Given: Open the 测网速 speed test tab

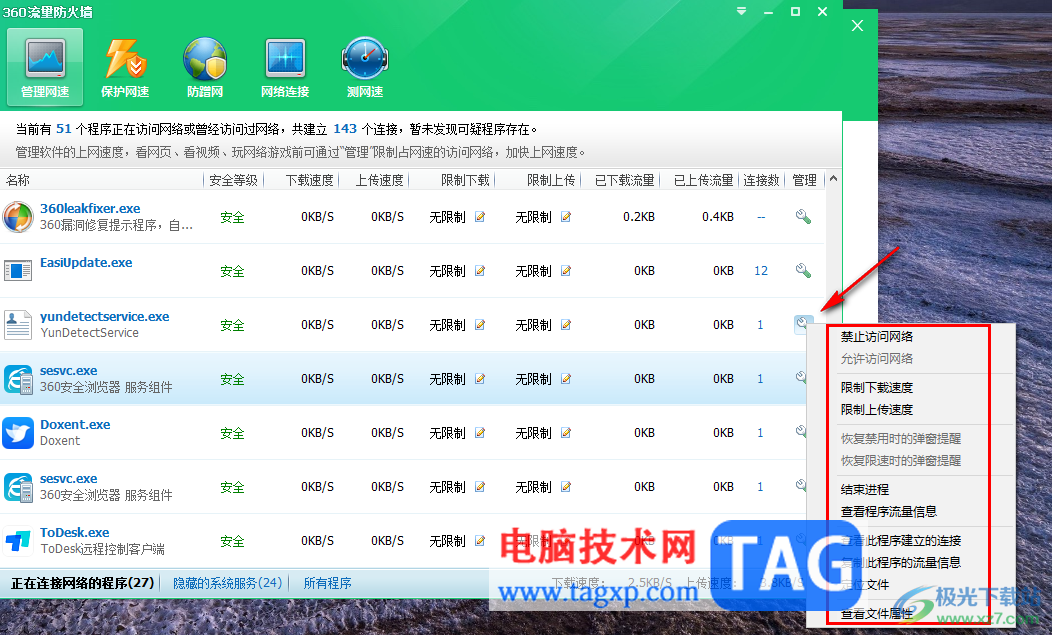Looking at the screenshot, I should [365, 67].
